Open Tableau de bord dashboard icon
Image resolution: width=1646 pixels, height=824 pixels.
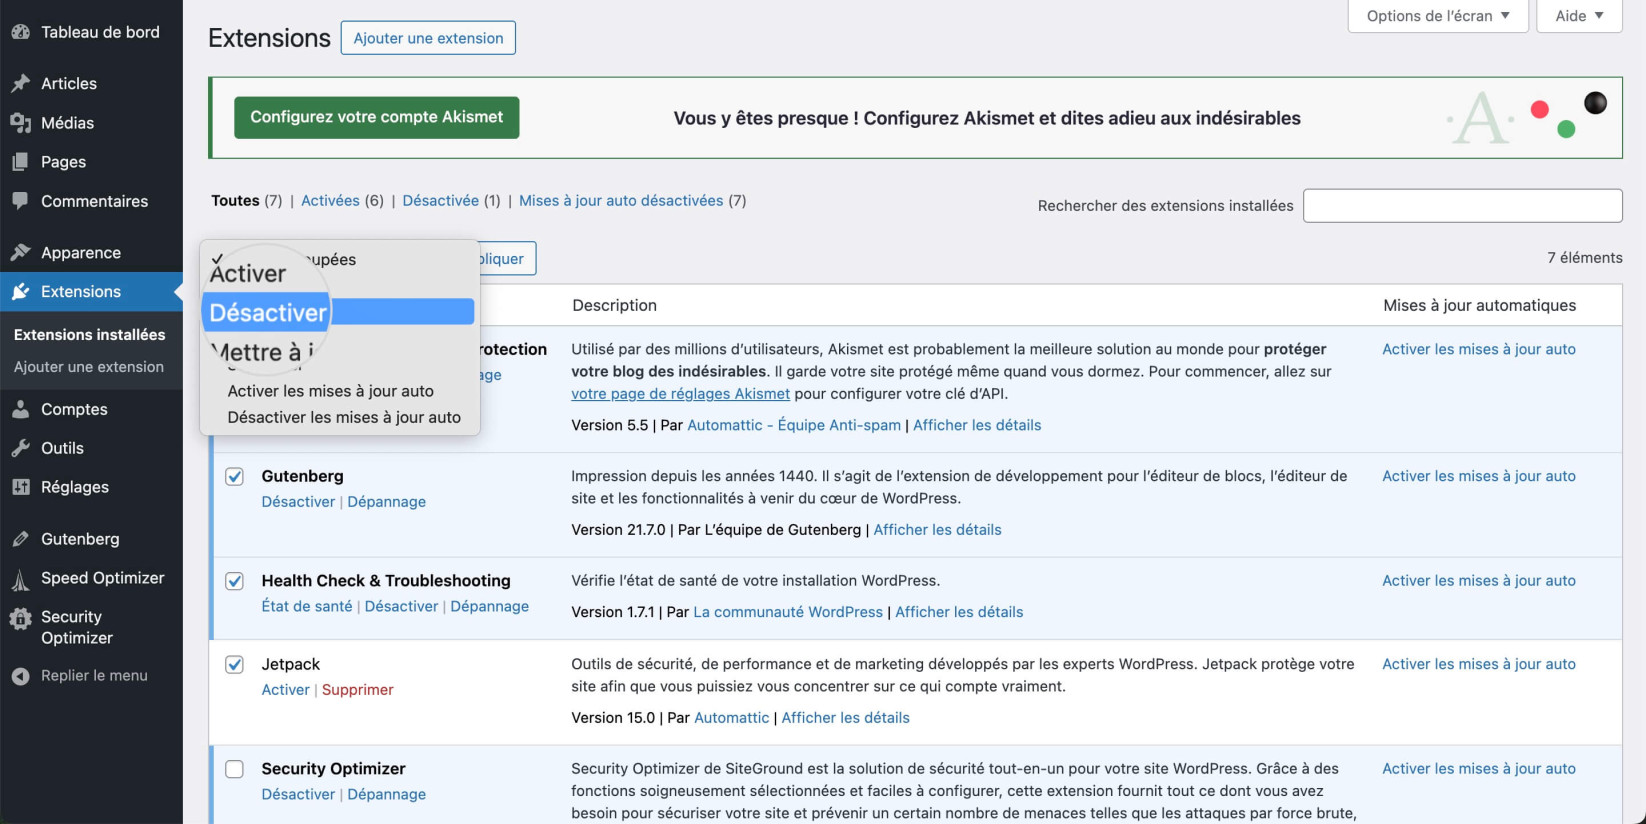(20, 32)
